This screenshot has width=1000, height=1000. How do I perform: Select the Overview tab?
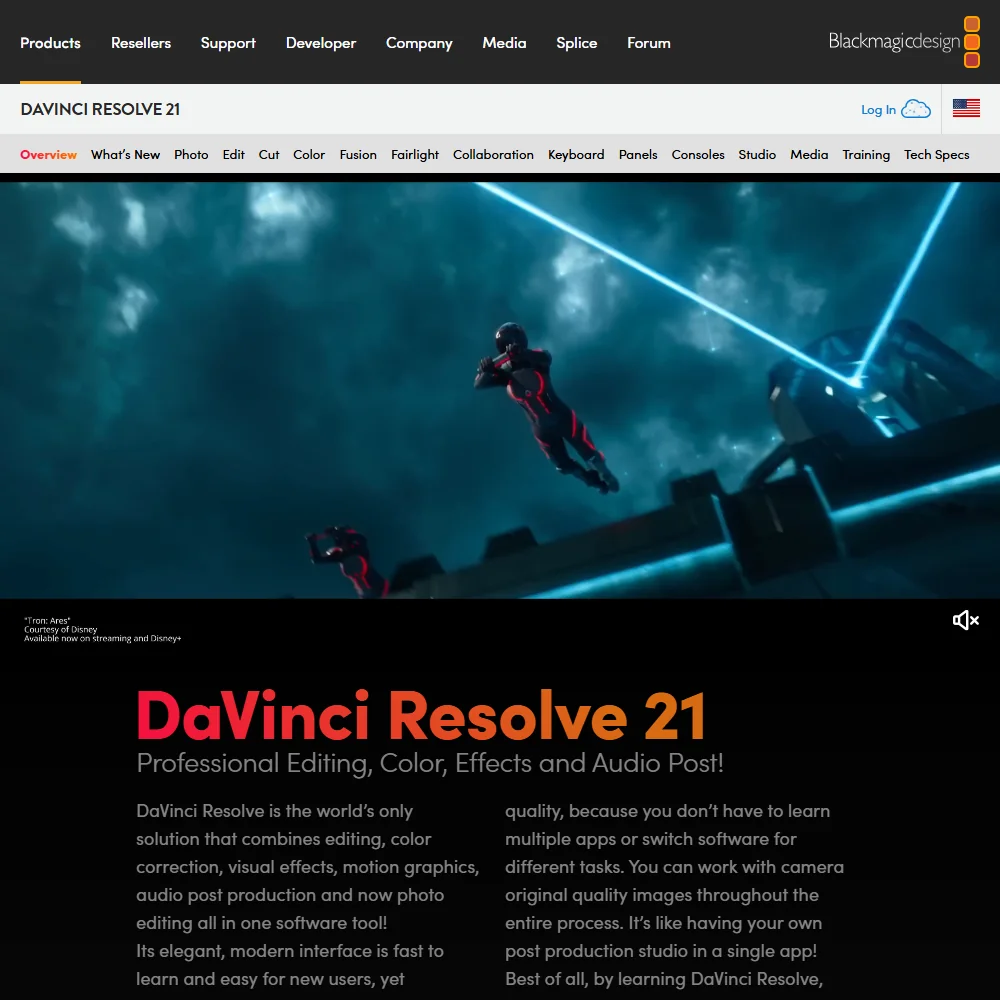pyautogui.click(x=48, y=154)
